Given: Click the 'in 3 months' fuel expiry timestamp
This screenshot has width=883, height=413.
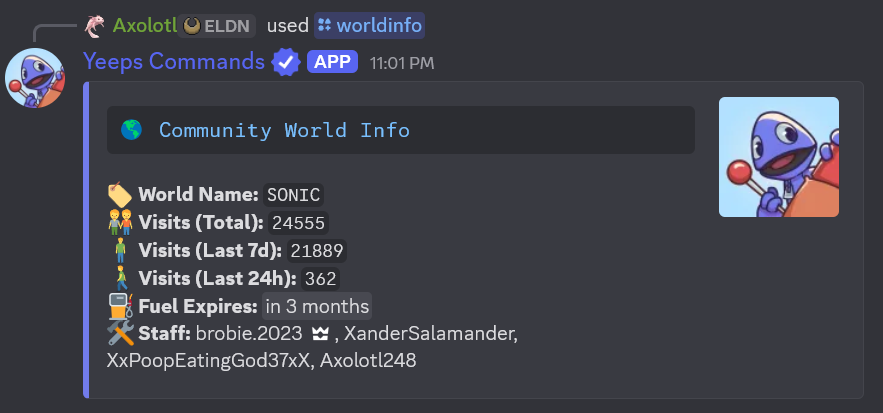Looking at the screenshot, I should [317, 307].
